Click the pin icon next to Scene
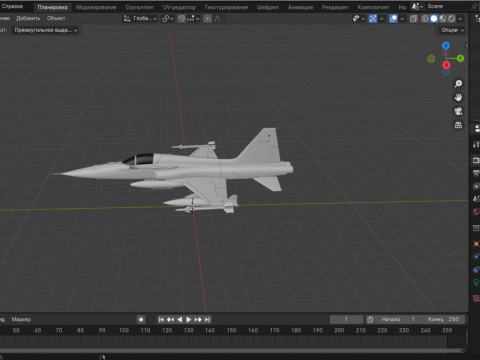This screenshot has width=480, height=360. click(x=475, y=6)
